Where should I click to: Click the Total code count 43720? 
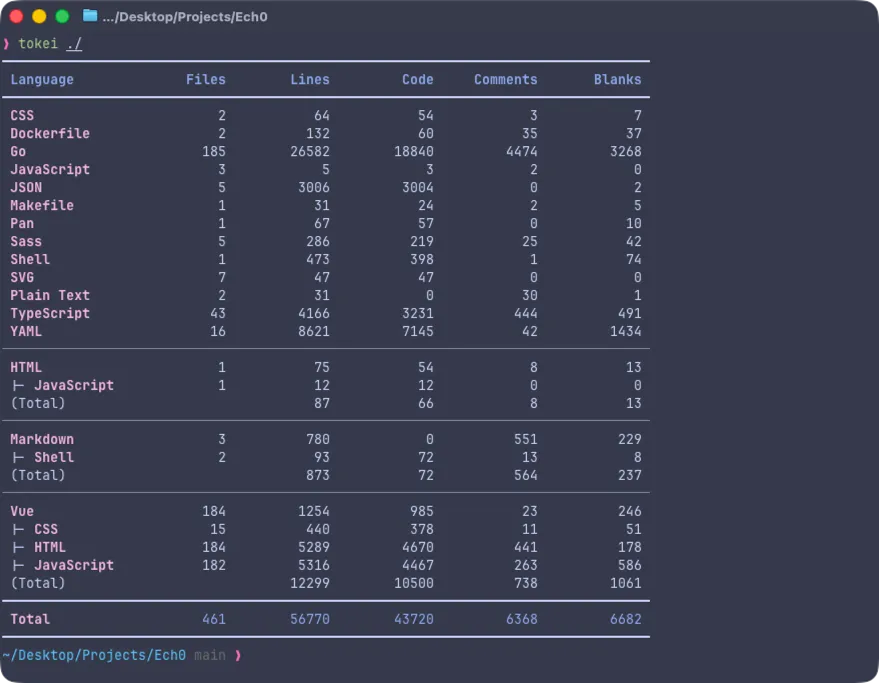point(413,619)
